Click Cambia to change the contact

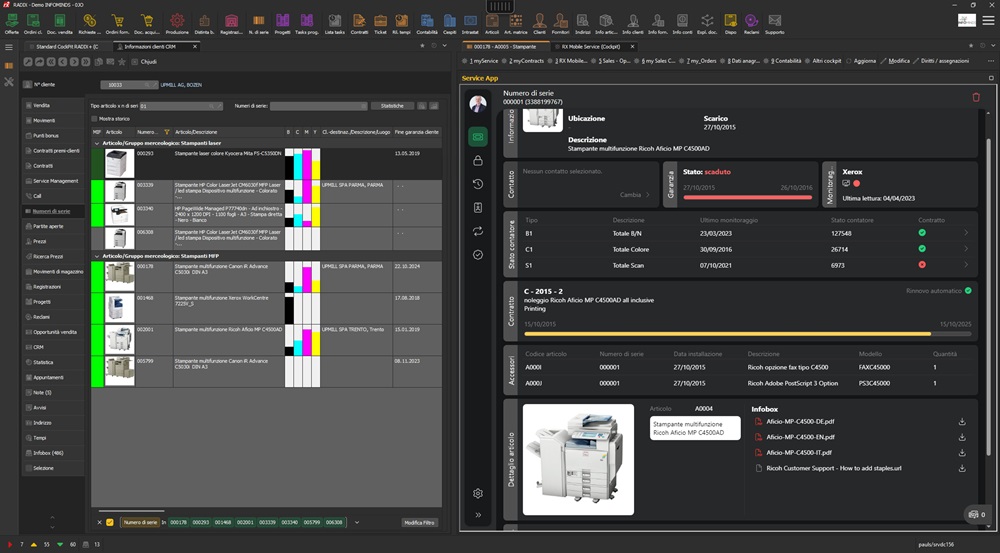pyautogui.click(x=635, y=195)
